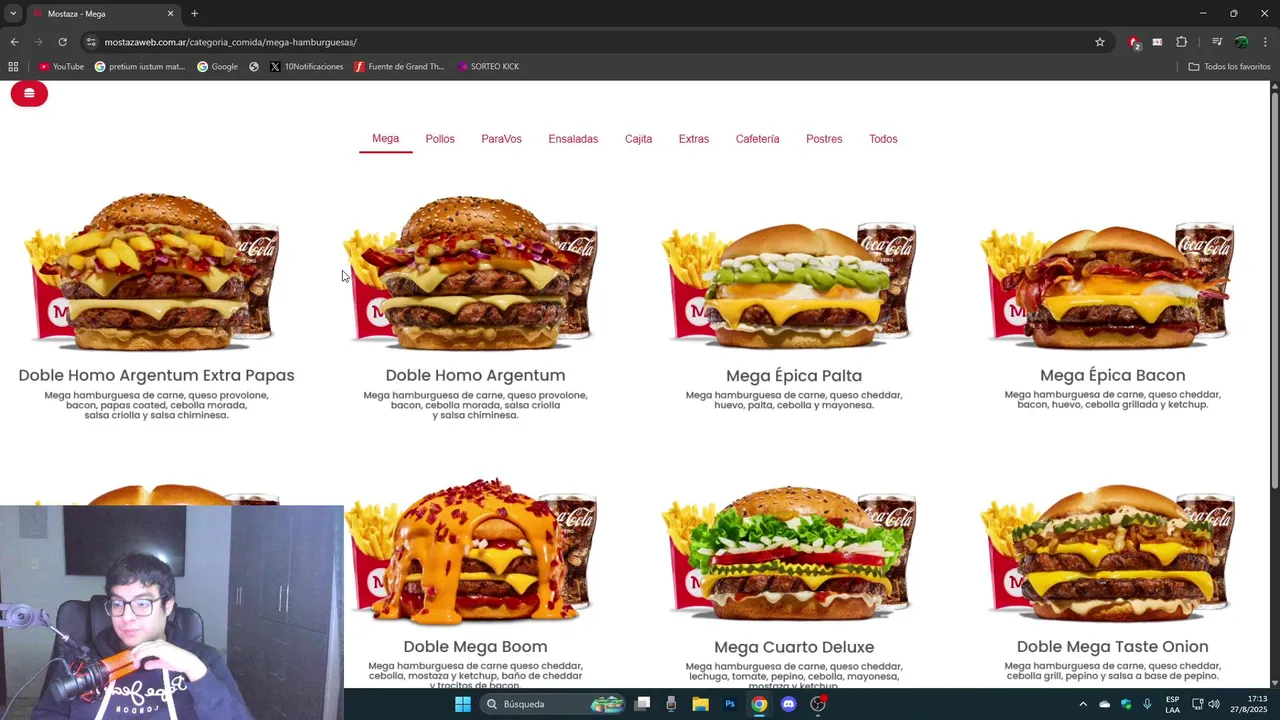Reload the page with the refresh icon
The image size is (1280, 720).
[x=62, y=42]
